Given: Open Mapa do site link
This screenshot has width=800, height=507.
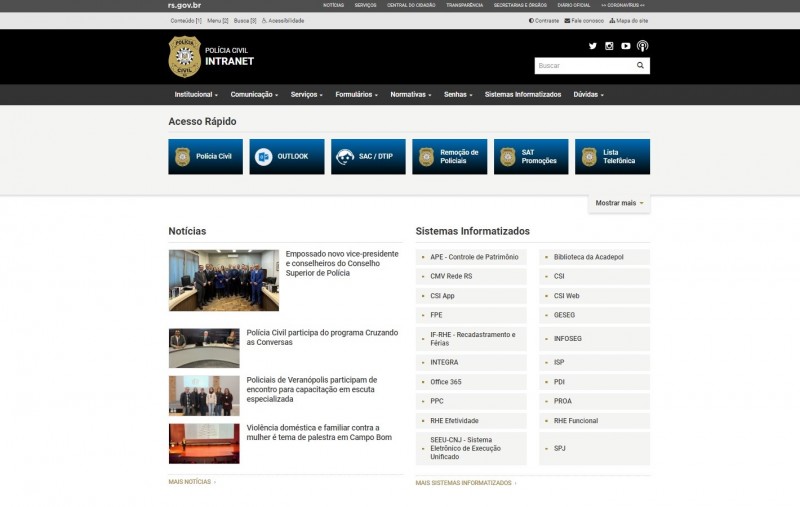Looking at the screenshot, I should pos(629,21).
